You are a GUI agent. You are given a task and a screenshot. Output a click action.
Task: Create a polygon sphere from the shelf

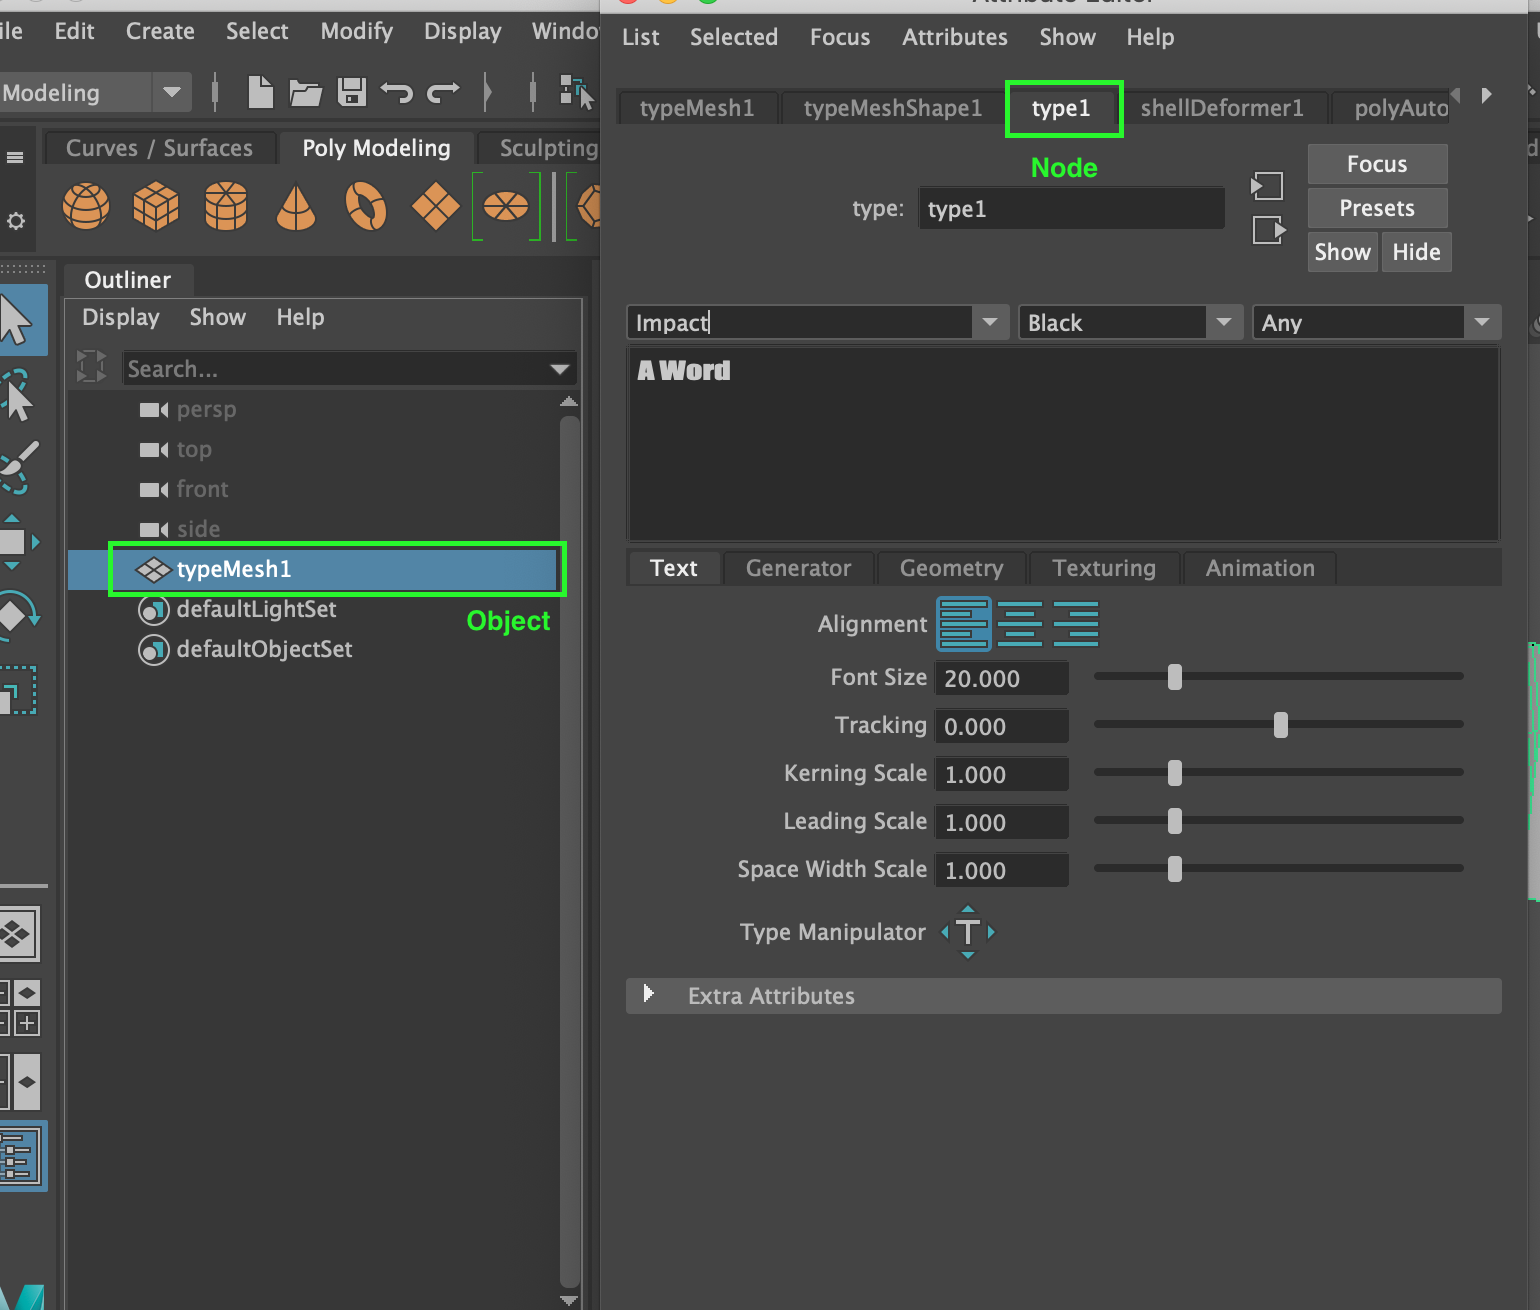tap(85, 207)
